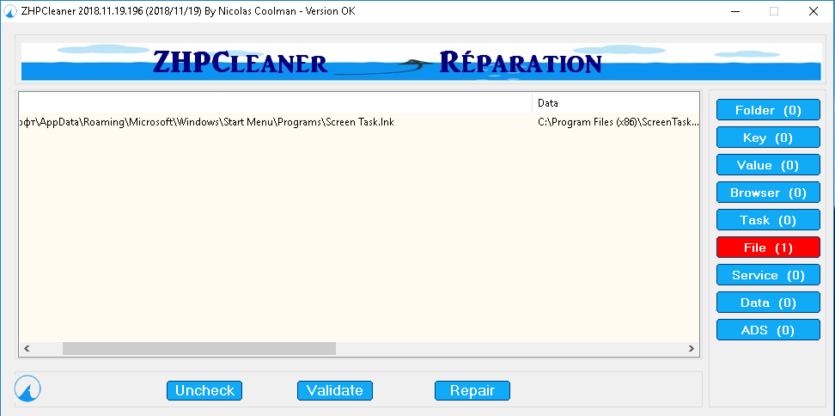This screenshot has height=416, width=835.
Task: Open the Key (0) category
Action: coord(768,138)
